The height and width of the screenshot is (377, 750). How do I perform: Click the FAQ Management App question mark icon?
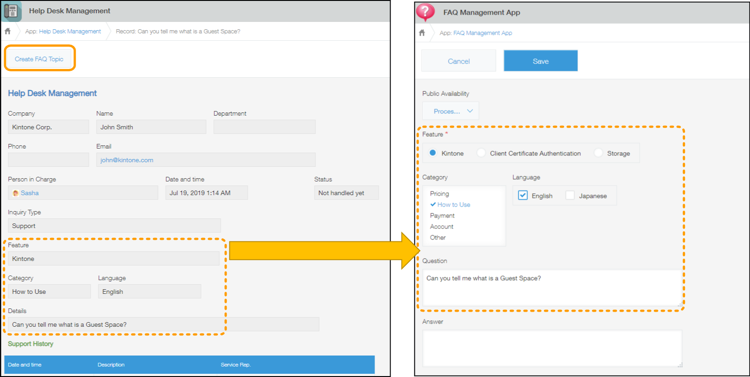425,12
